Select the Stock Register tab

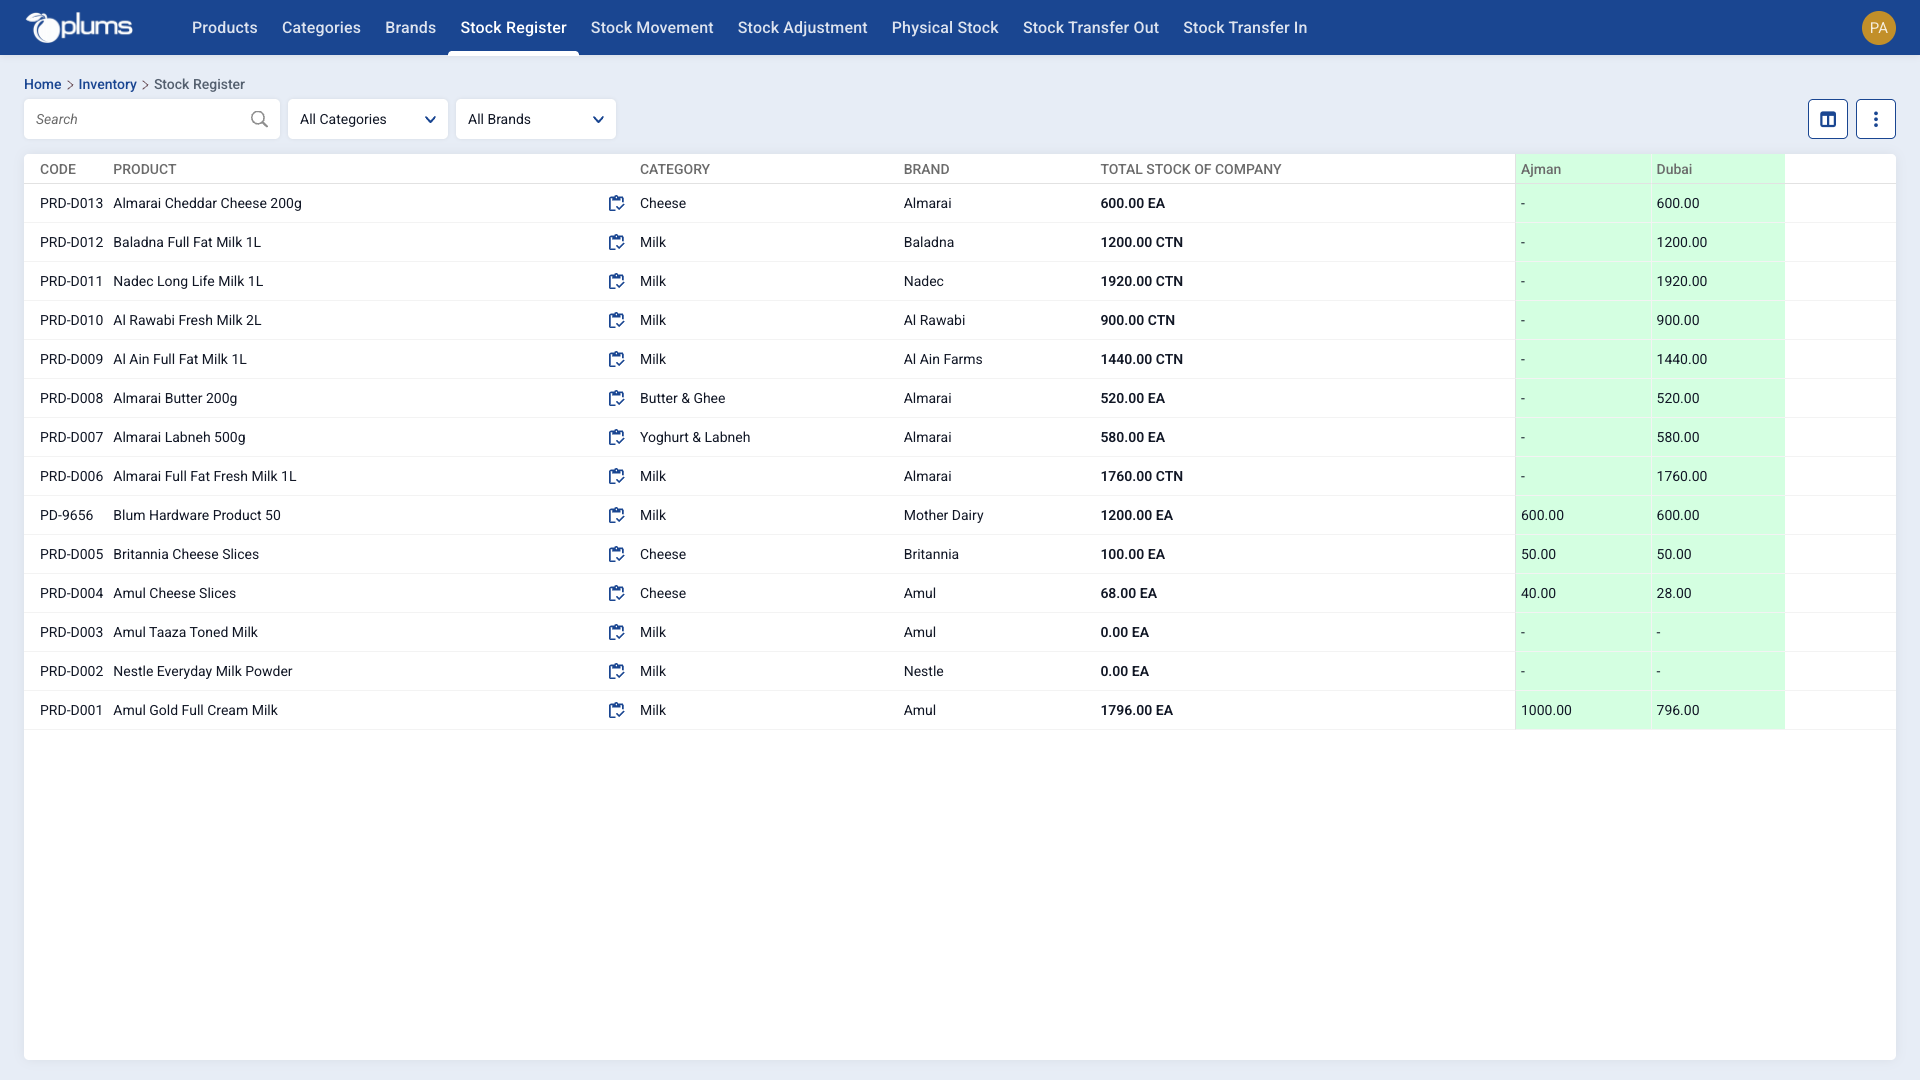(513, 28)
